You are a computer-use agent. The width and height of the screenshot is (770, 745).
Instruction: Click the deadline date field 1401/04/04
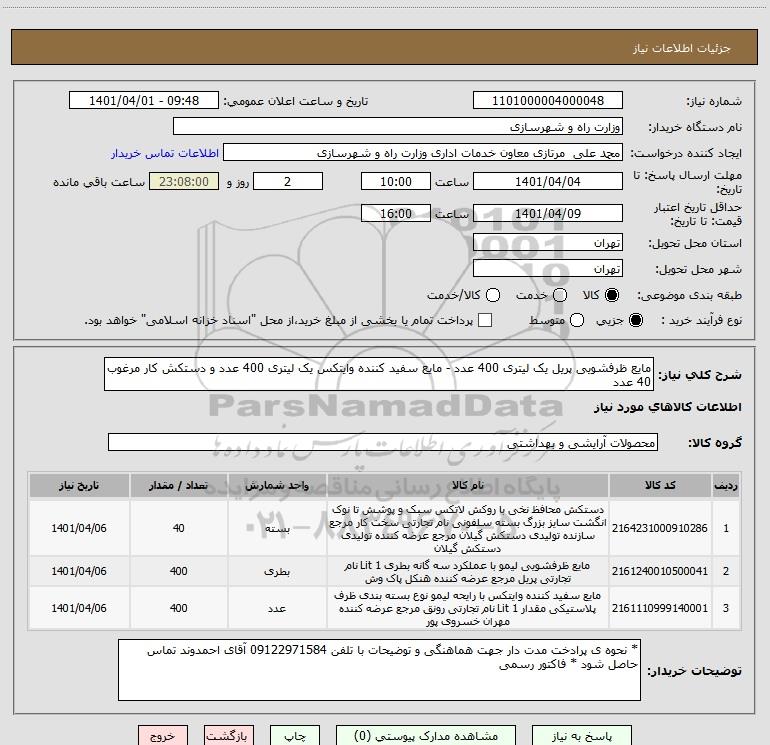tap(548, 181)
